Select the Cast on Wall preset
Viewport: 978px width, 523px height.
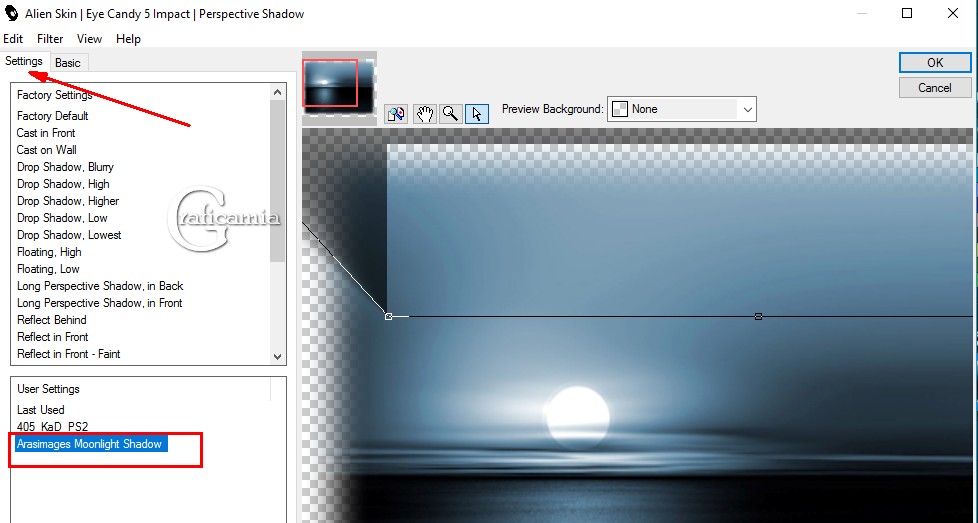47,150
